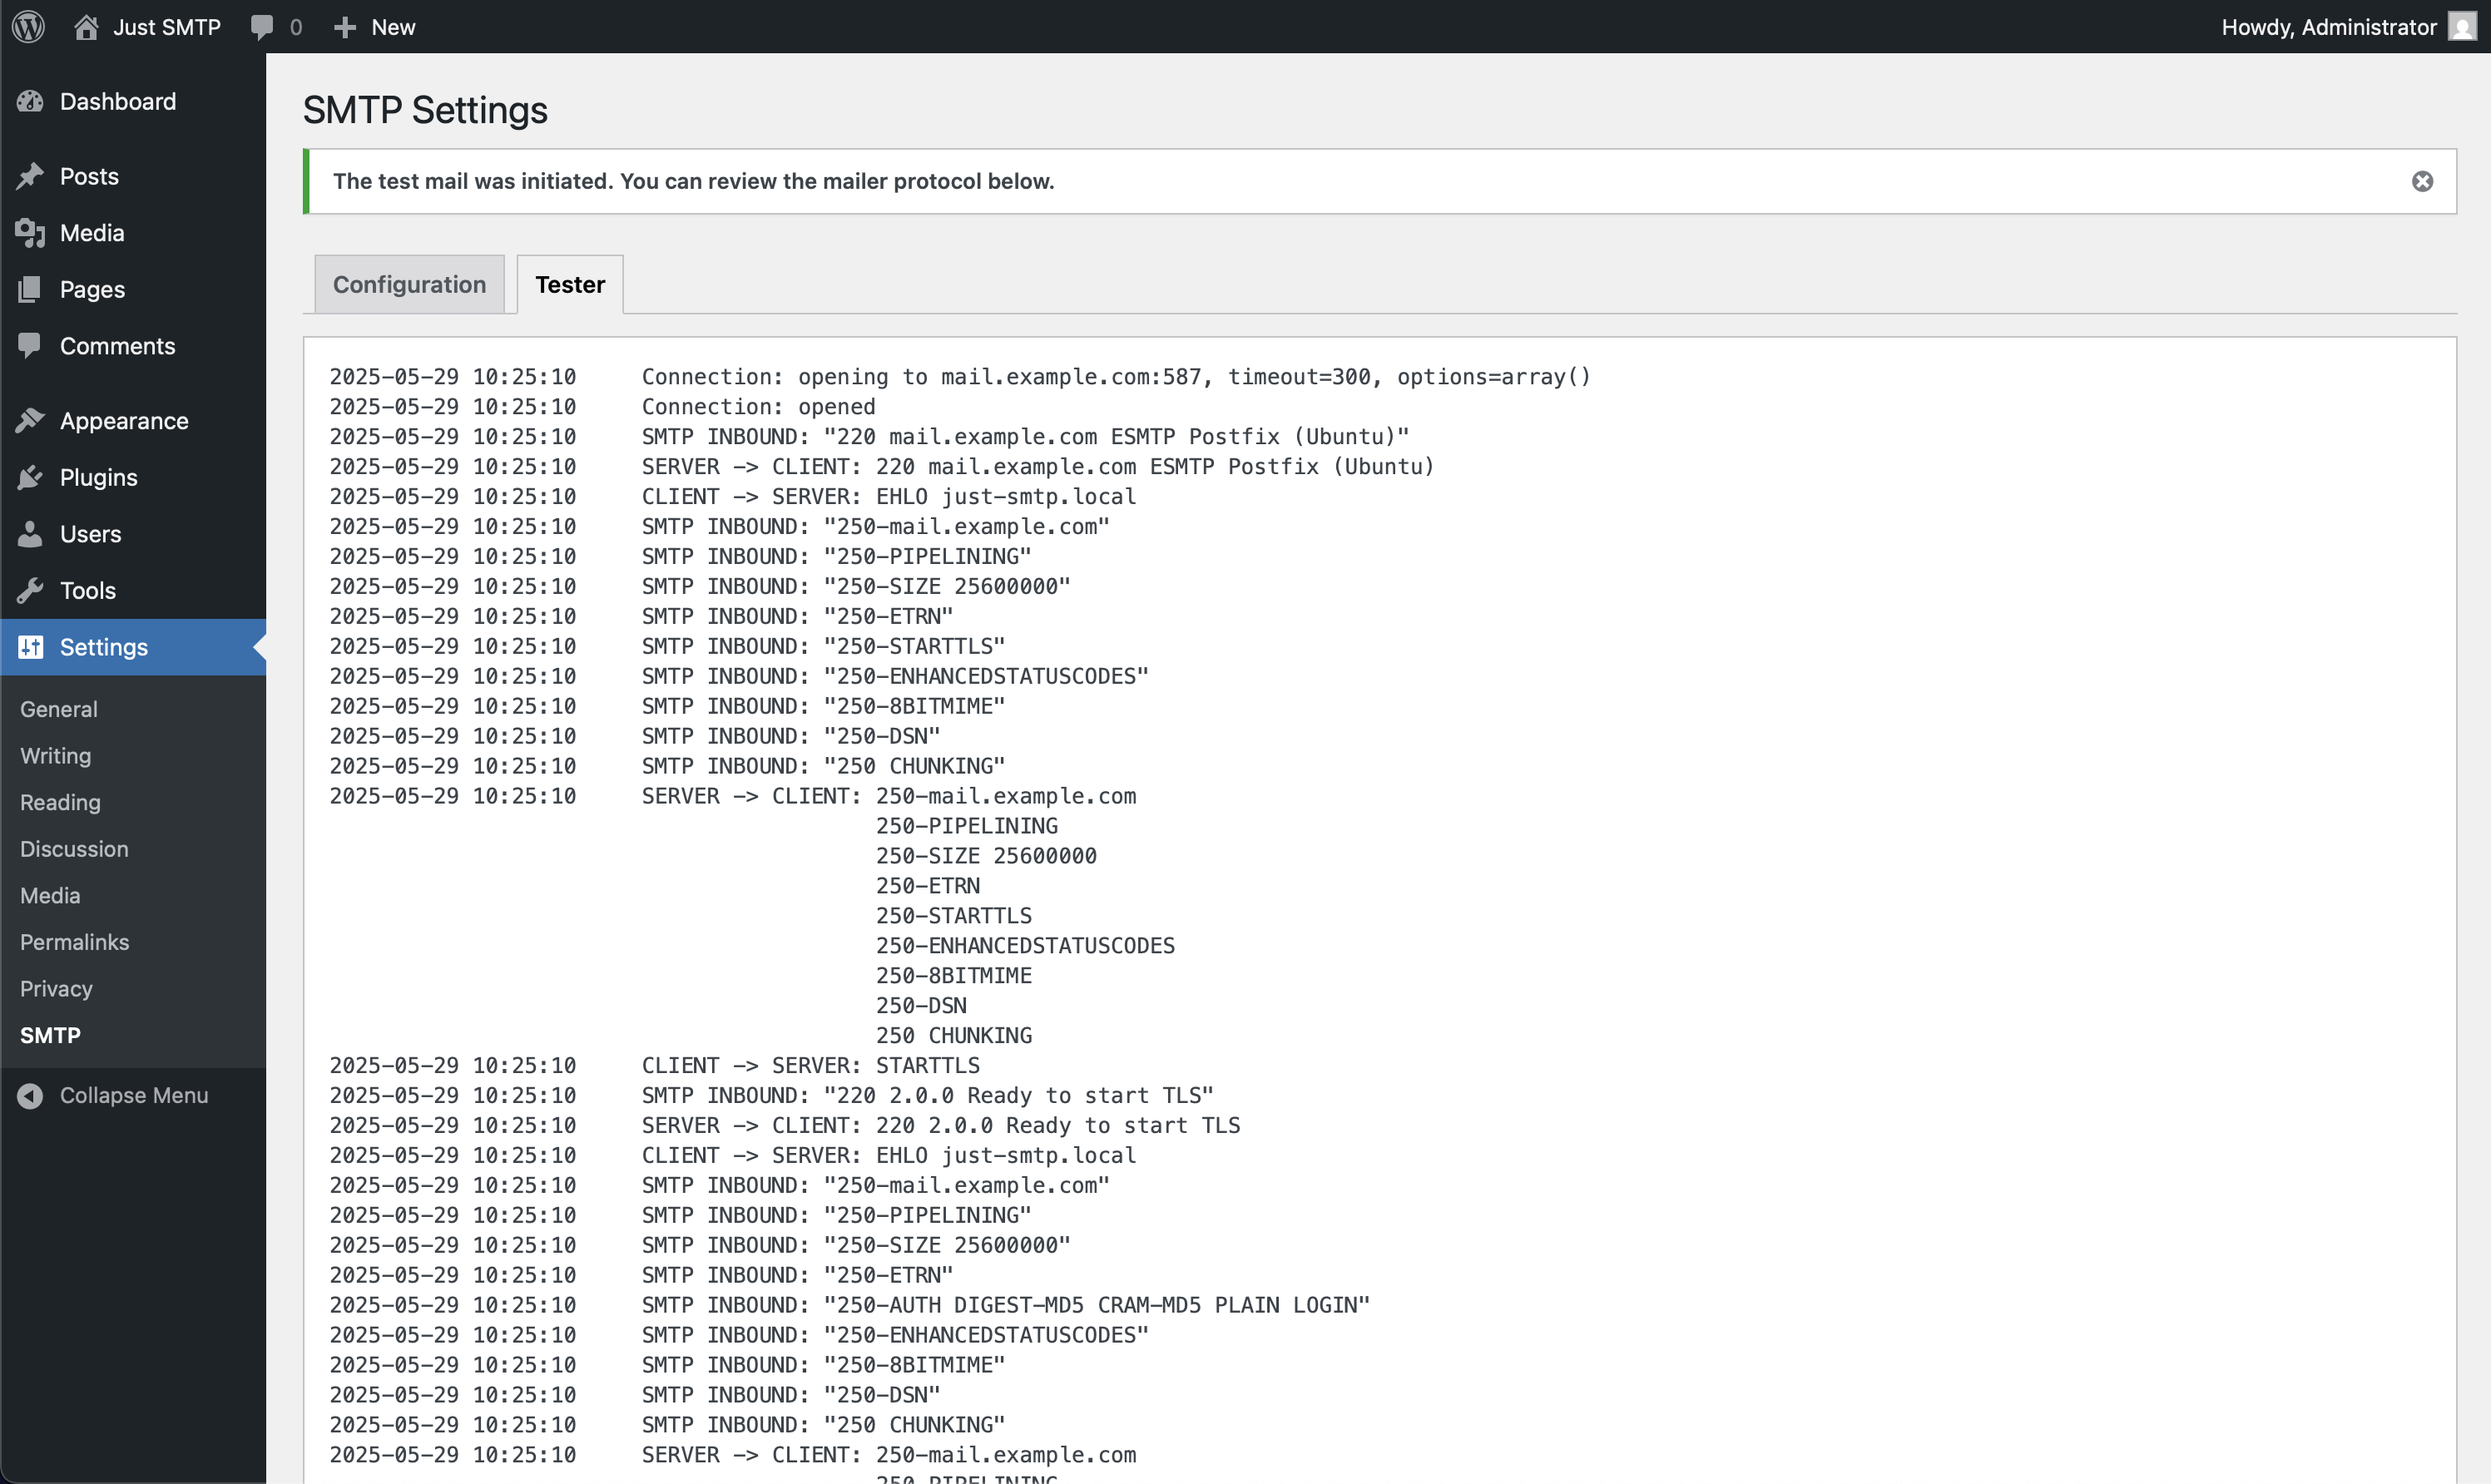
Task: Click the Media sidebar icon
Action: tap(31, 233)
